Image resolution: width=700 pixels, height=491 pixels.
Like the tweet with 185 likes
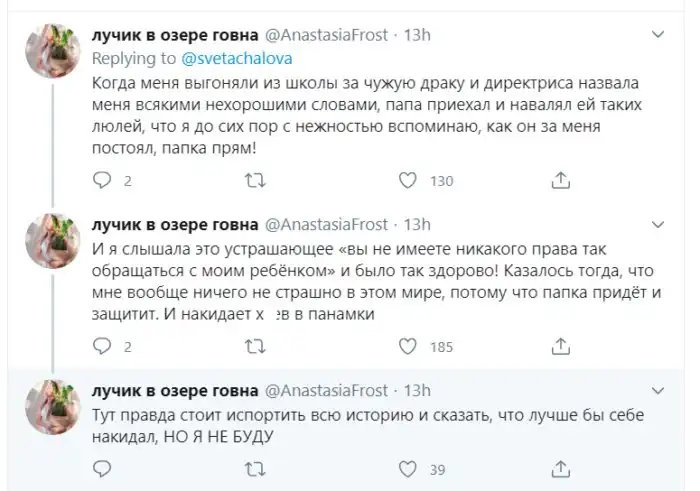pyautogui.click(x=408, y=347)
